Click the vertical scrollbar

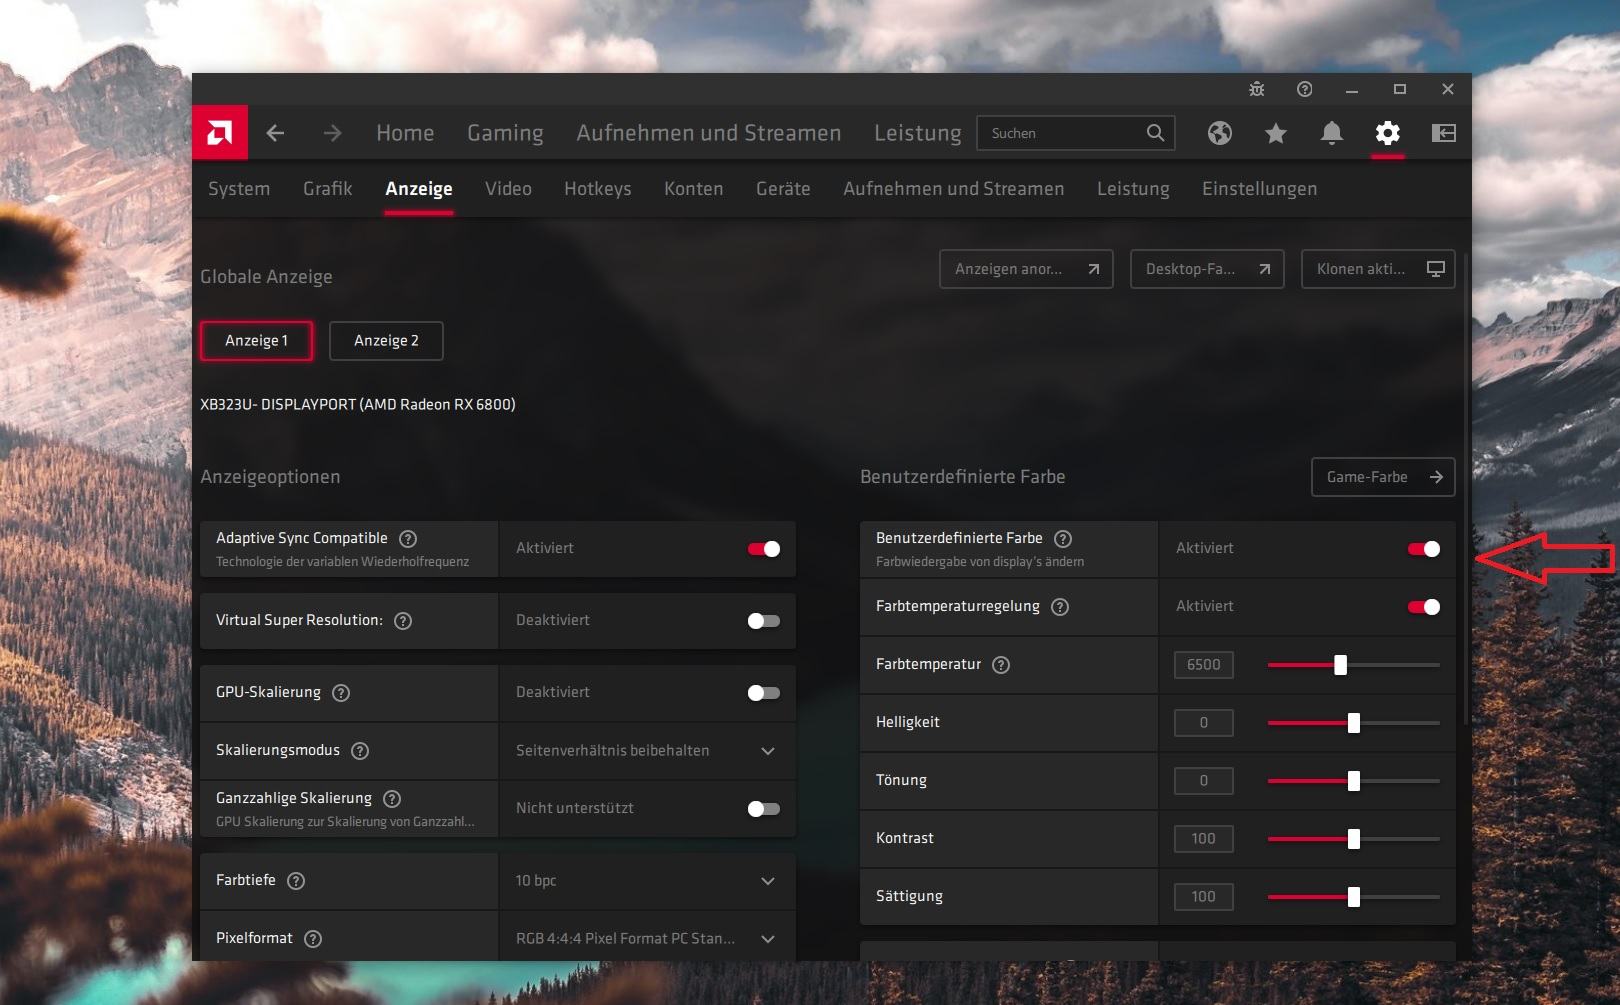1466,490
